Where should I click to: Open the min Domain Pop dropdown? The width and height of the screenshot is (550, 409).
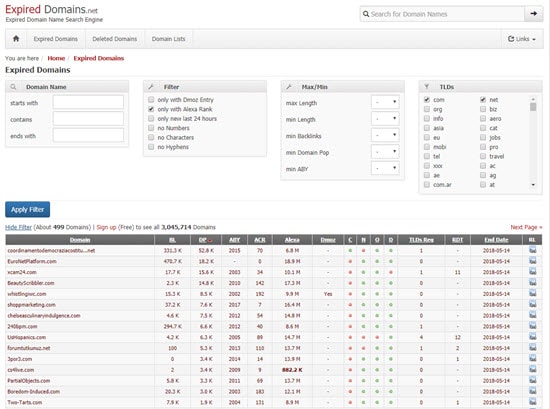pos(385,152)
